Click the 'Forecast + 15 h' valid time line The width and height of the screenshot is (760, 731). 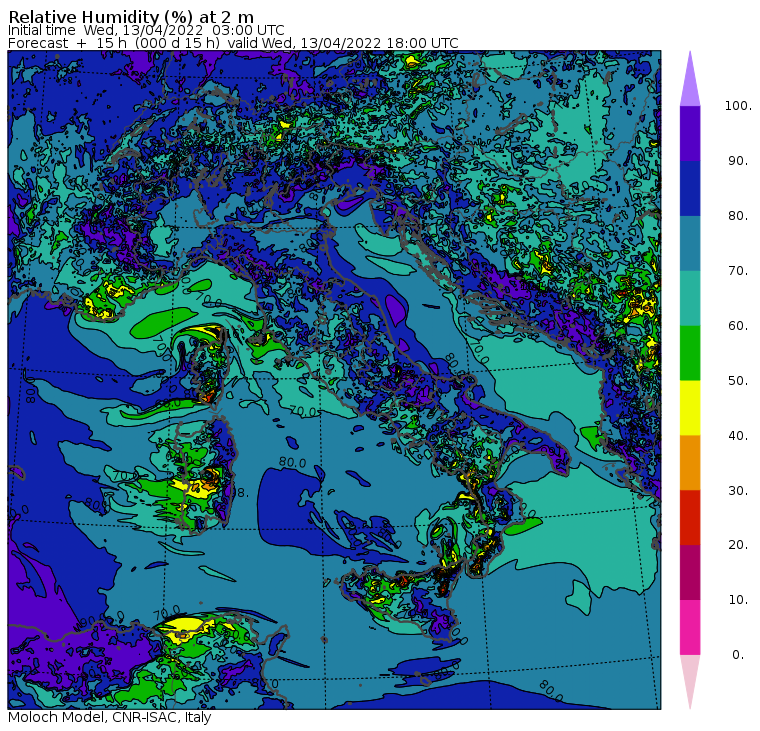[x=233, y=43]
